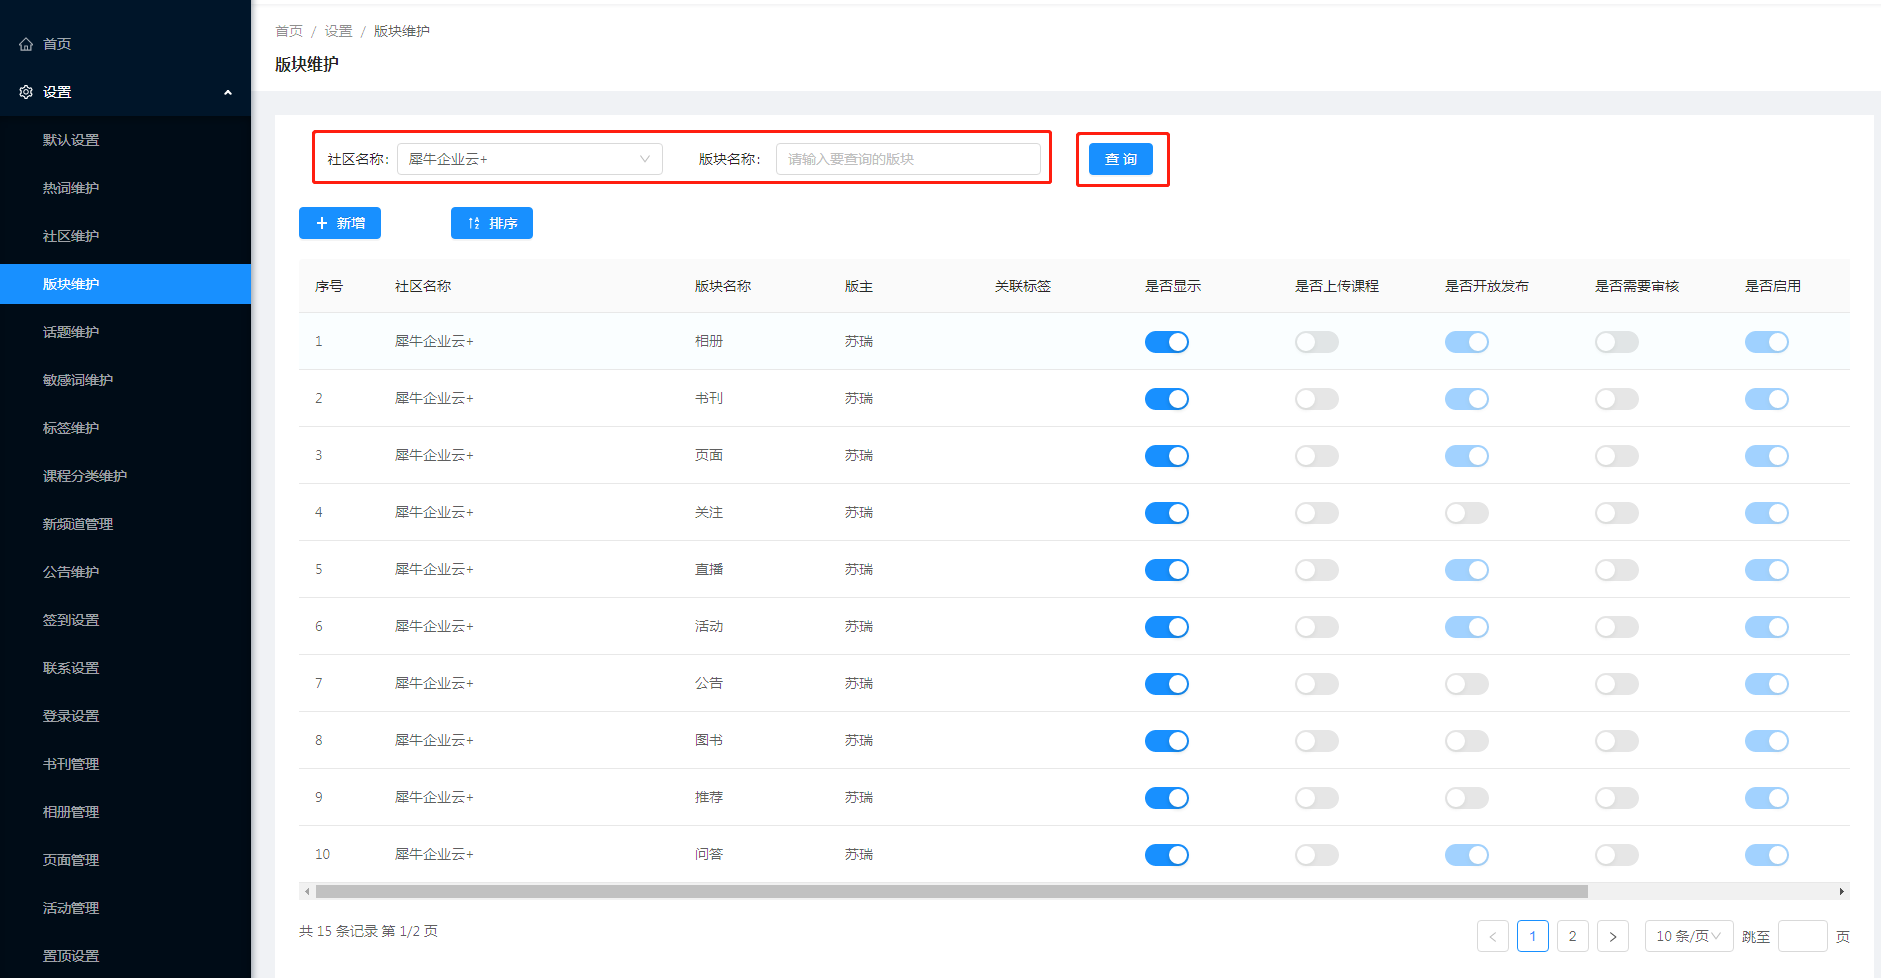This screenshot has height=978, width=1881.
Task: Click 苏瑞 in the 直播 row
Action: pyautogui.click(x=859, y=569)
